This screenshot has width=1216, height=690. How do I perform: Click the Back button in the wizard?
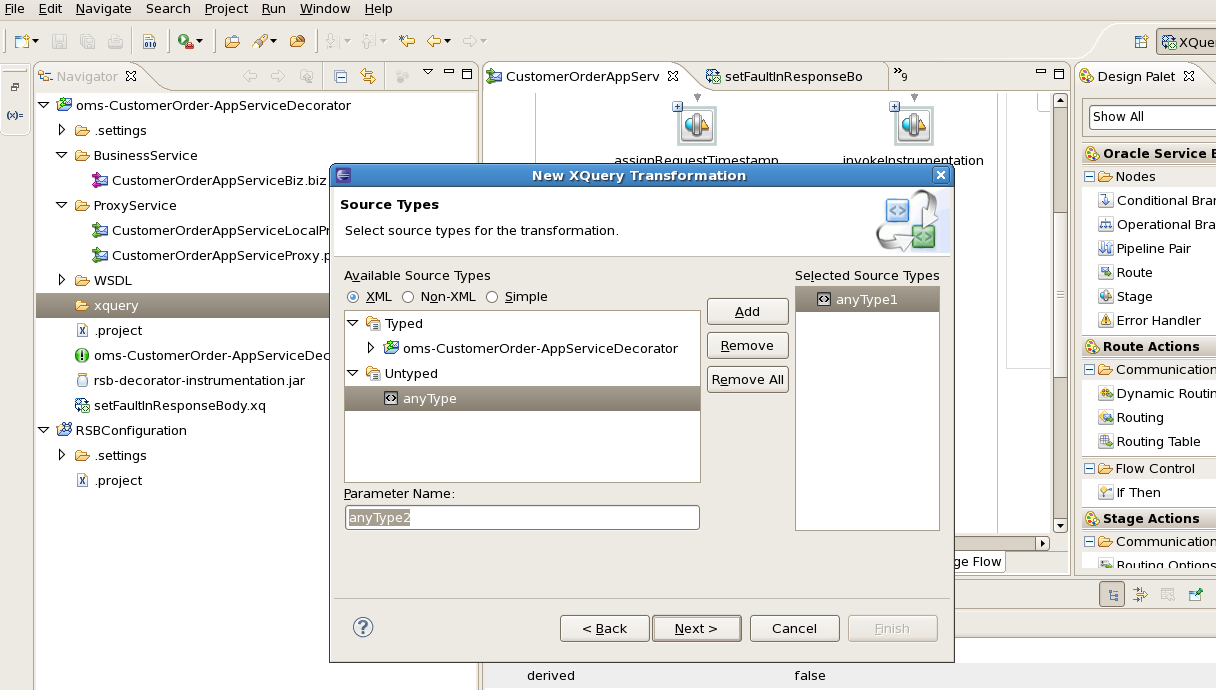pos(604,628)
